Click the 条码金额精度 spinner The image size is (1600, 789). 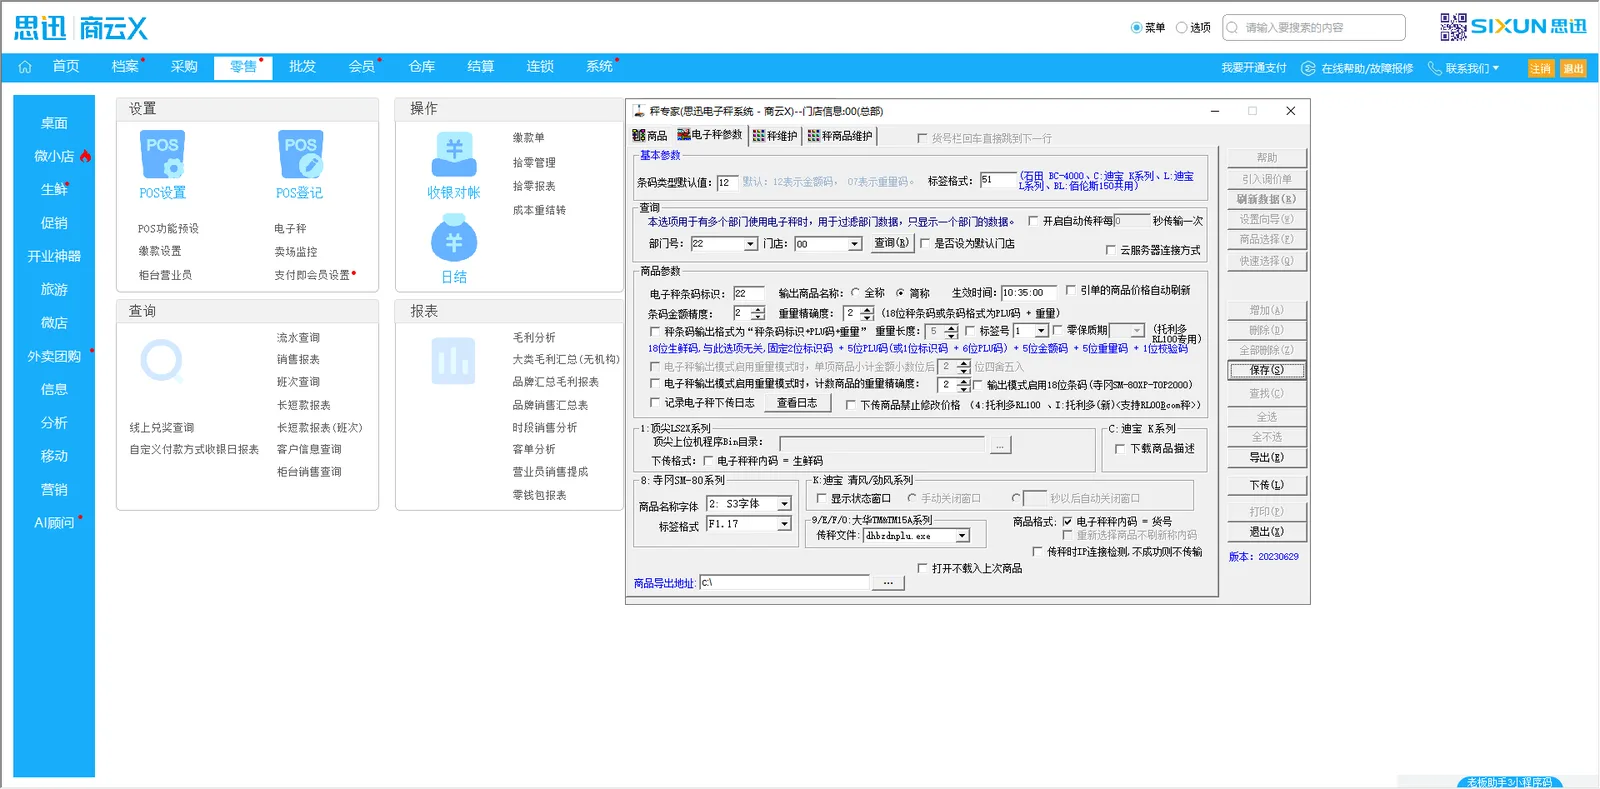tap(757, 313)
